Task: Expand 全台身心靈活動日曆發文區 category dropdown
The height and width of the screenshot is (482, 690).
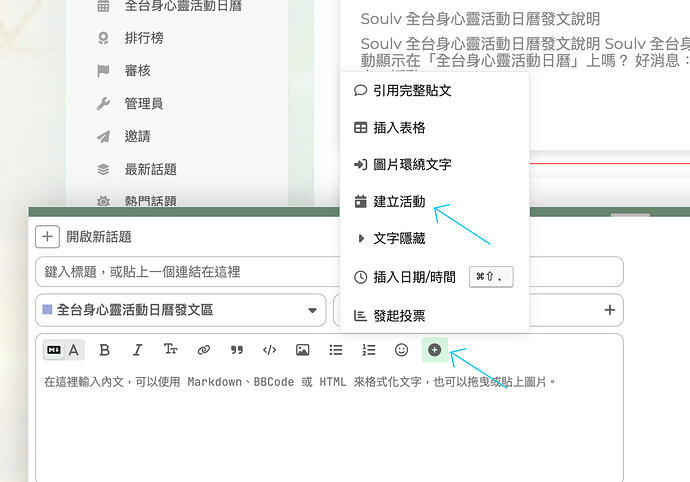Action: (x=180, y=310)
